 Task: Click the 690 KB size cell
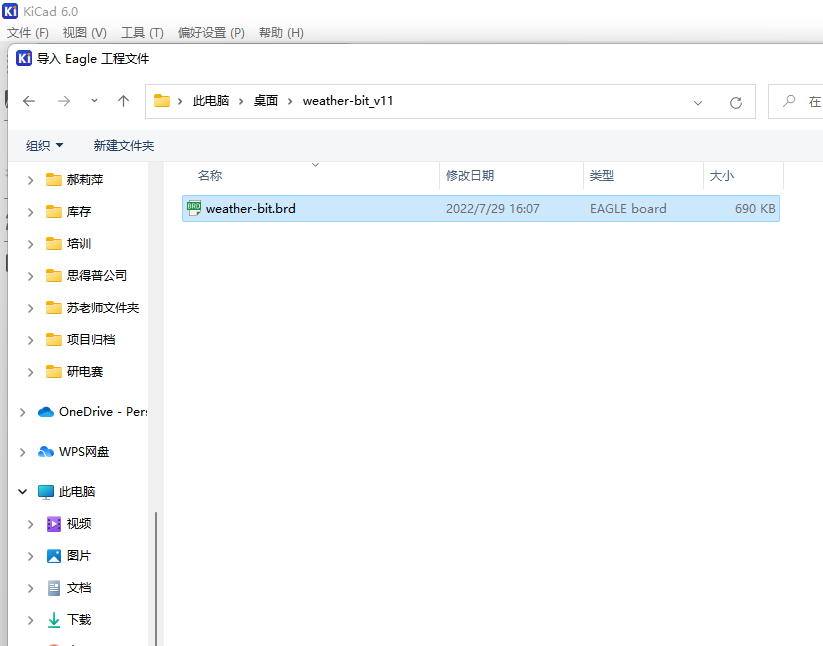[755, 208]
